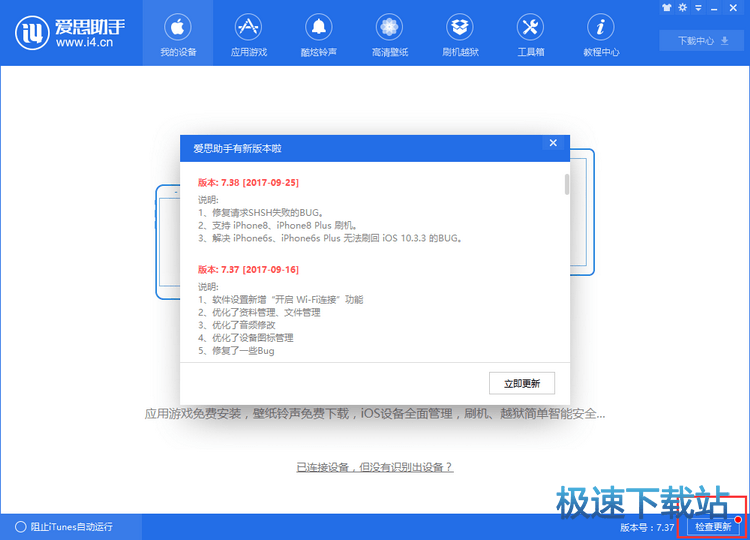The image size is (750, 540).
Task: Click version heading 版本: 7.37 [2017-09-16]
Action: pyautogui.click(x=248, y=270)
